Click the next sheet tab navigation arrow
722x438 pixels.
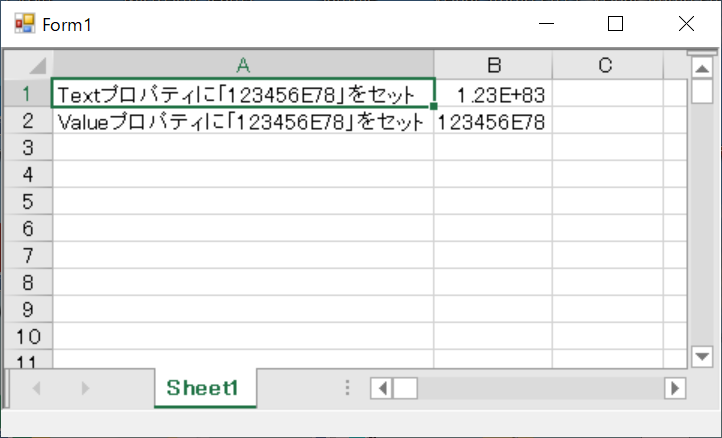coord(85,388)
